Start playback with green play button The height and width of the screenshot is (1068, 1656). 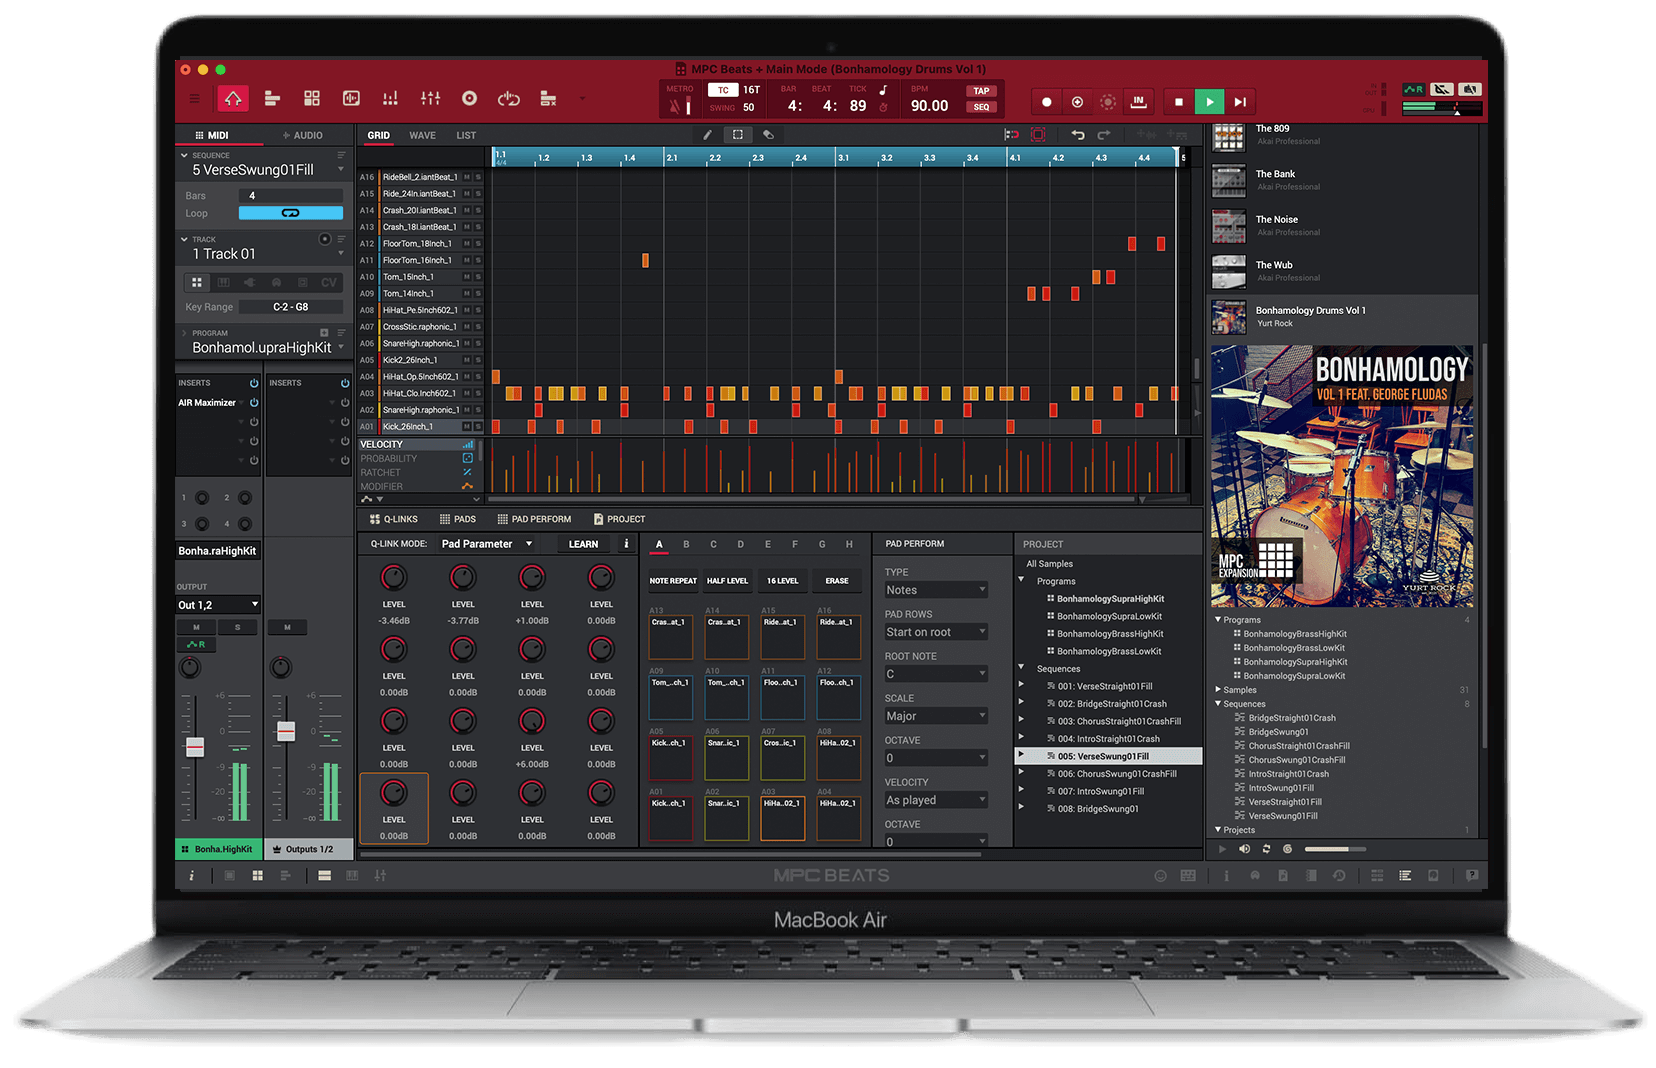pyautogui.click(x=1209, y=102)
